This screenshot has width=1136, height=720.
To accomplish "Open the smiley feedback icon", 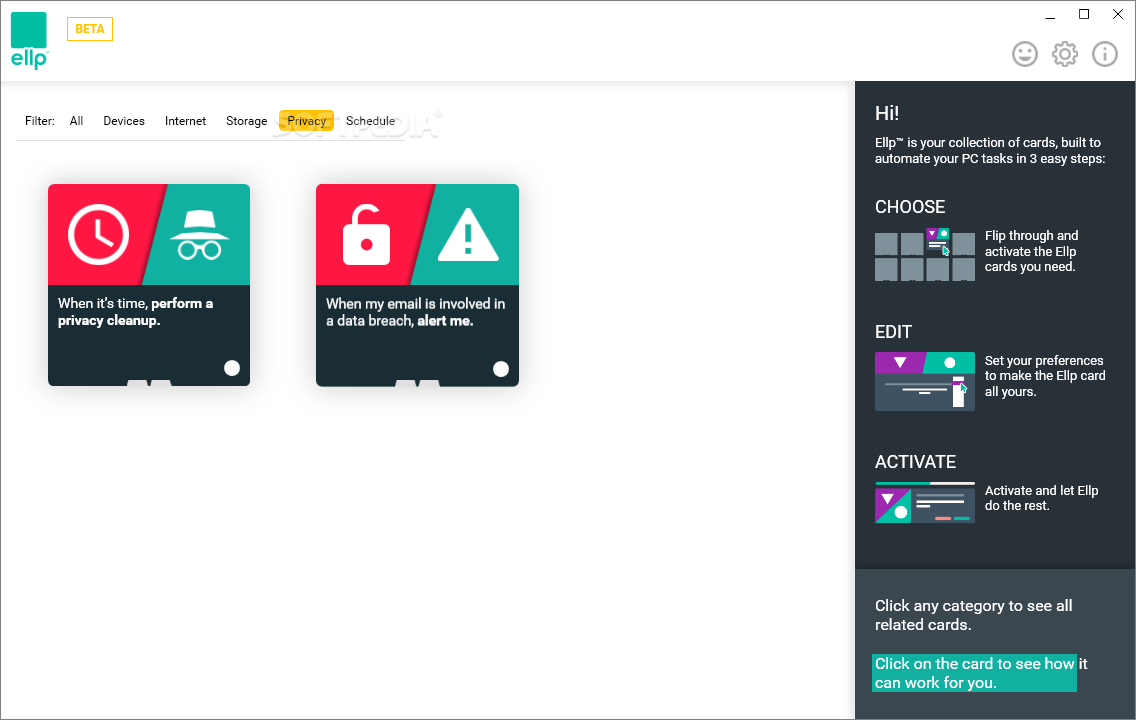I will coord(1024,54).
